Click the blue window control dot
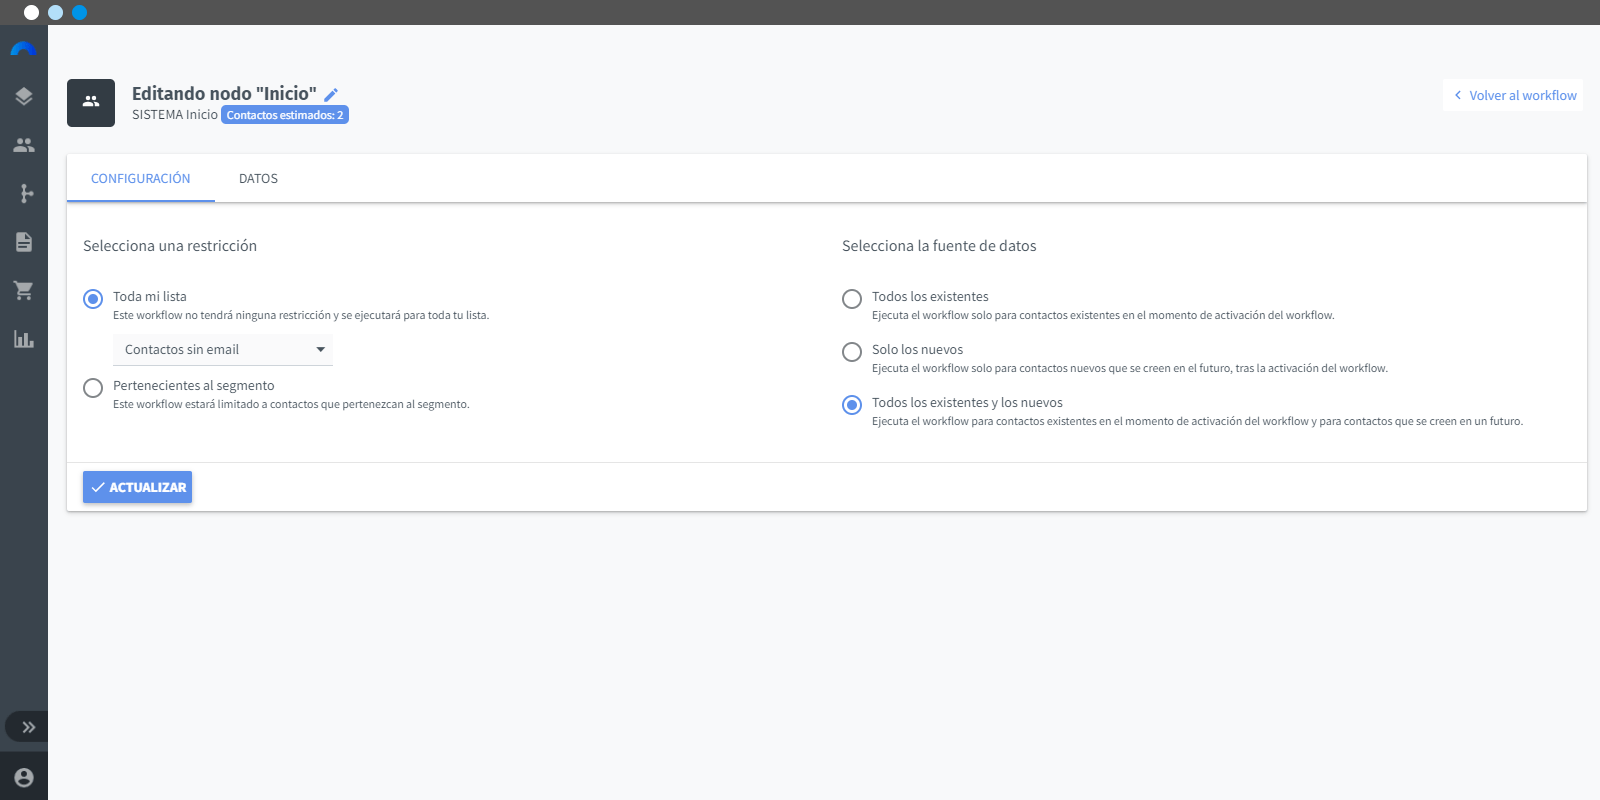Viewport: 1600px width, 800px height. click(80, 12)
